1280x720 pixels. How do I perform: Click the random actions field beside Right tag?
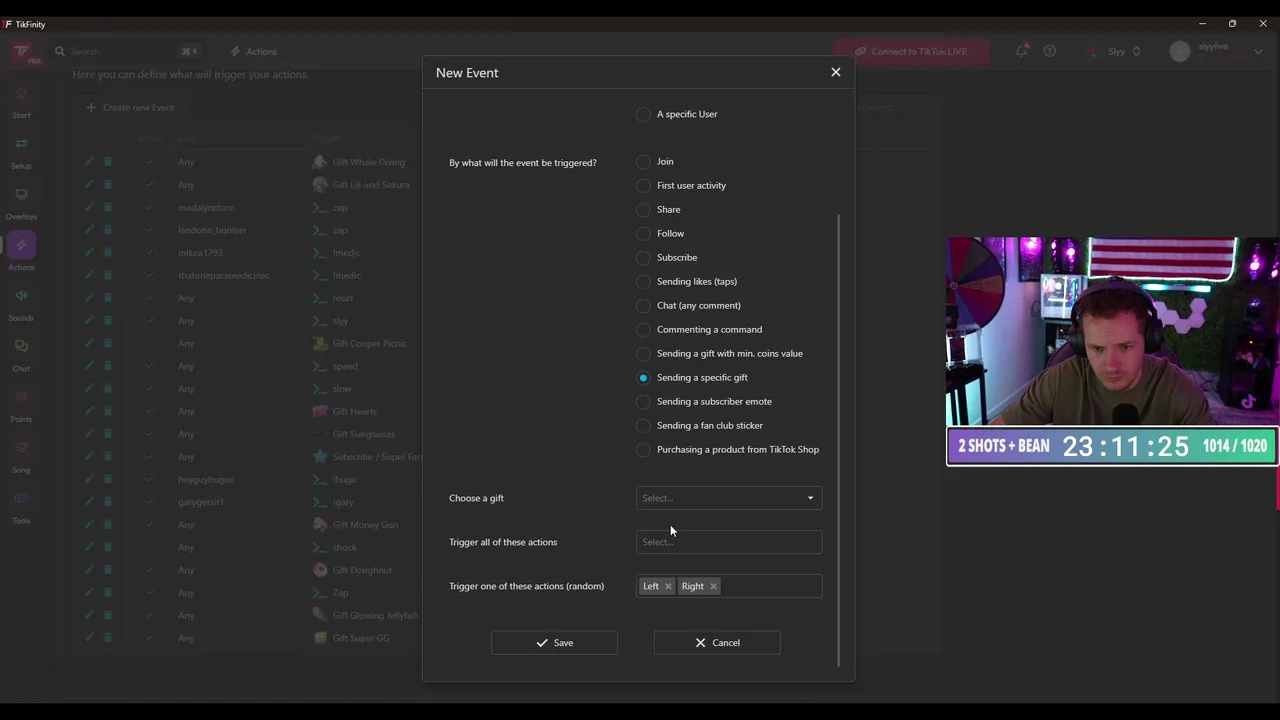[x=770, y=586]
